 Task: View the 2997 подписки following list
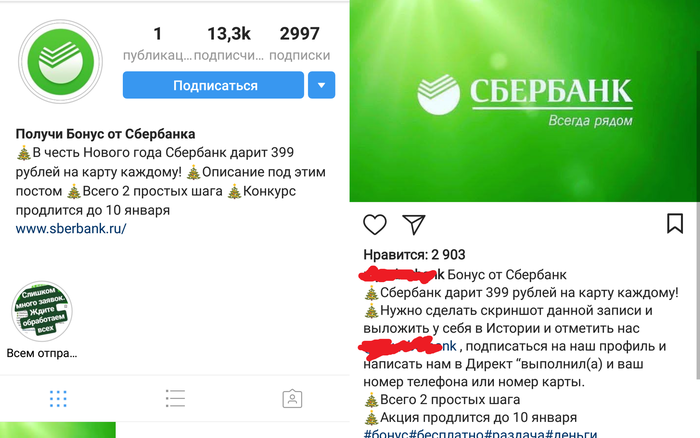300,43
